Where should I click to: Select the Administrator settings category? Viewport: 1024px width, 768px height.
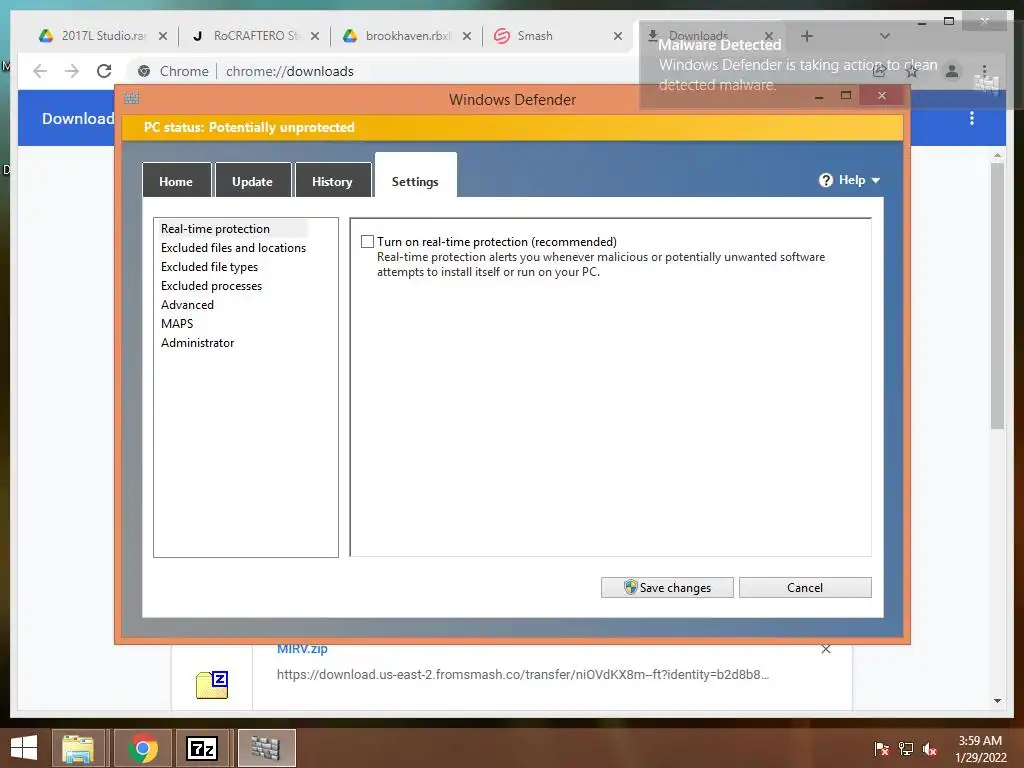pyautogui.click(x=197, y=342)
